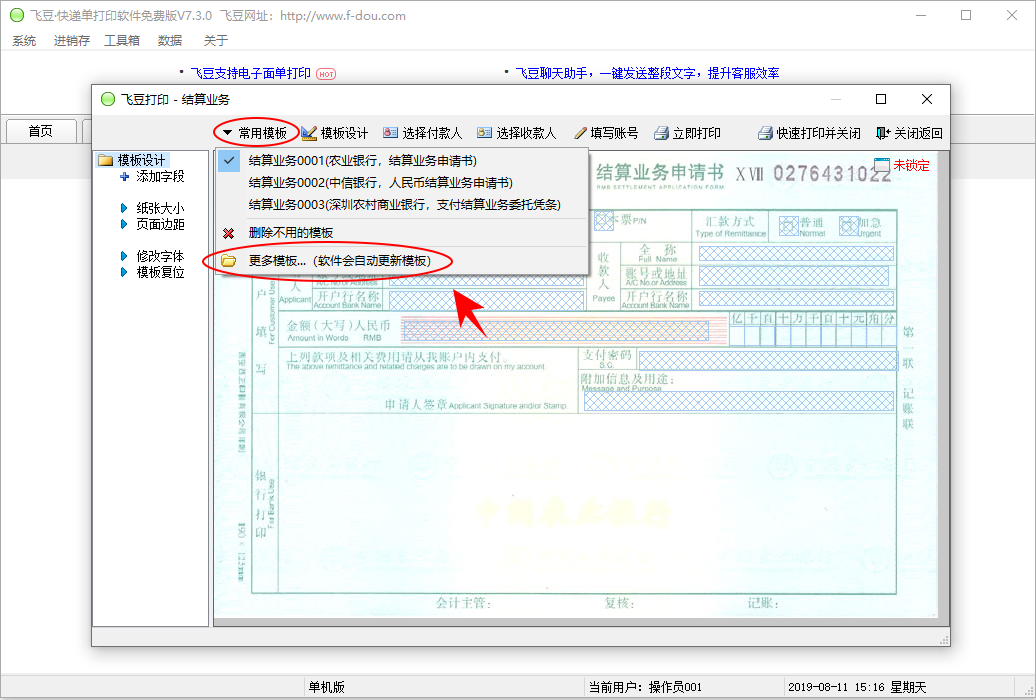Click the 选择收款人 card icon
Screen dimensions: 1036x700
tap(484, 133)
